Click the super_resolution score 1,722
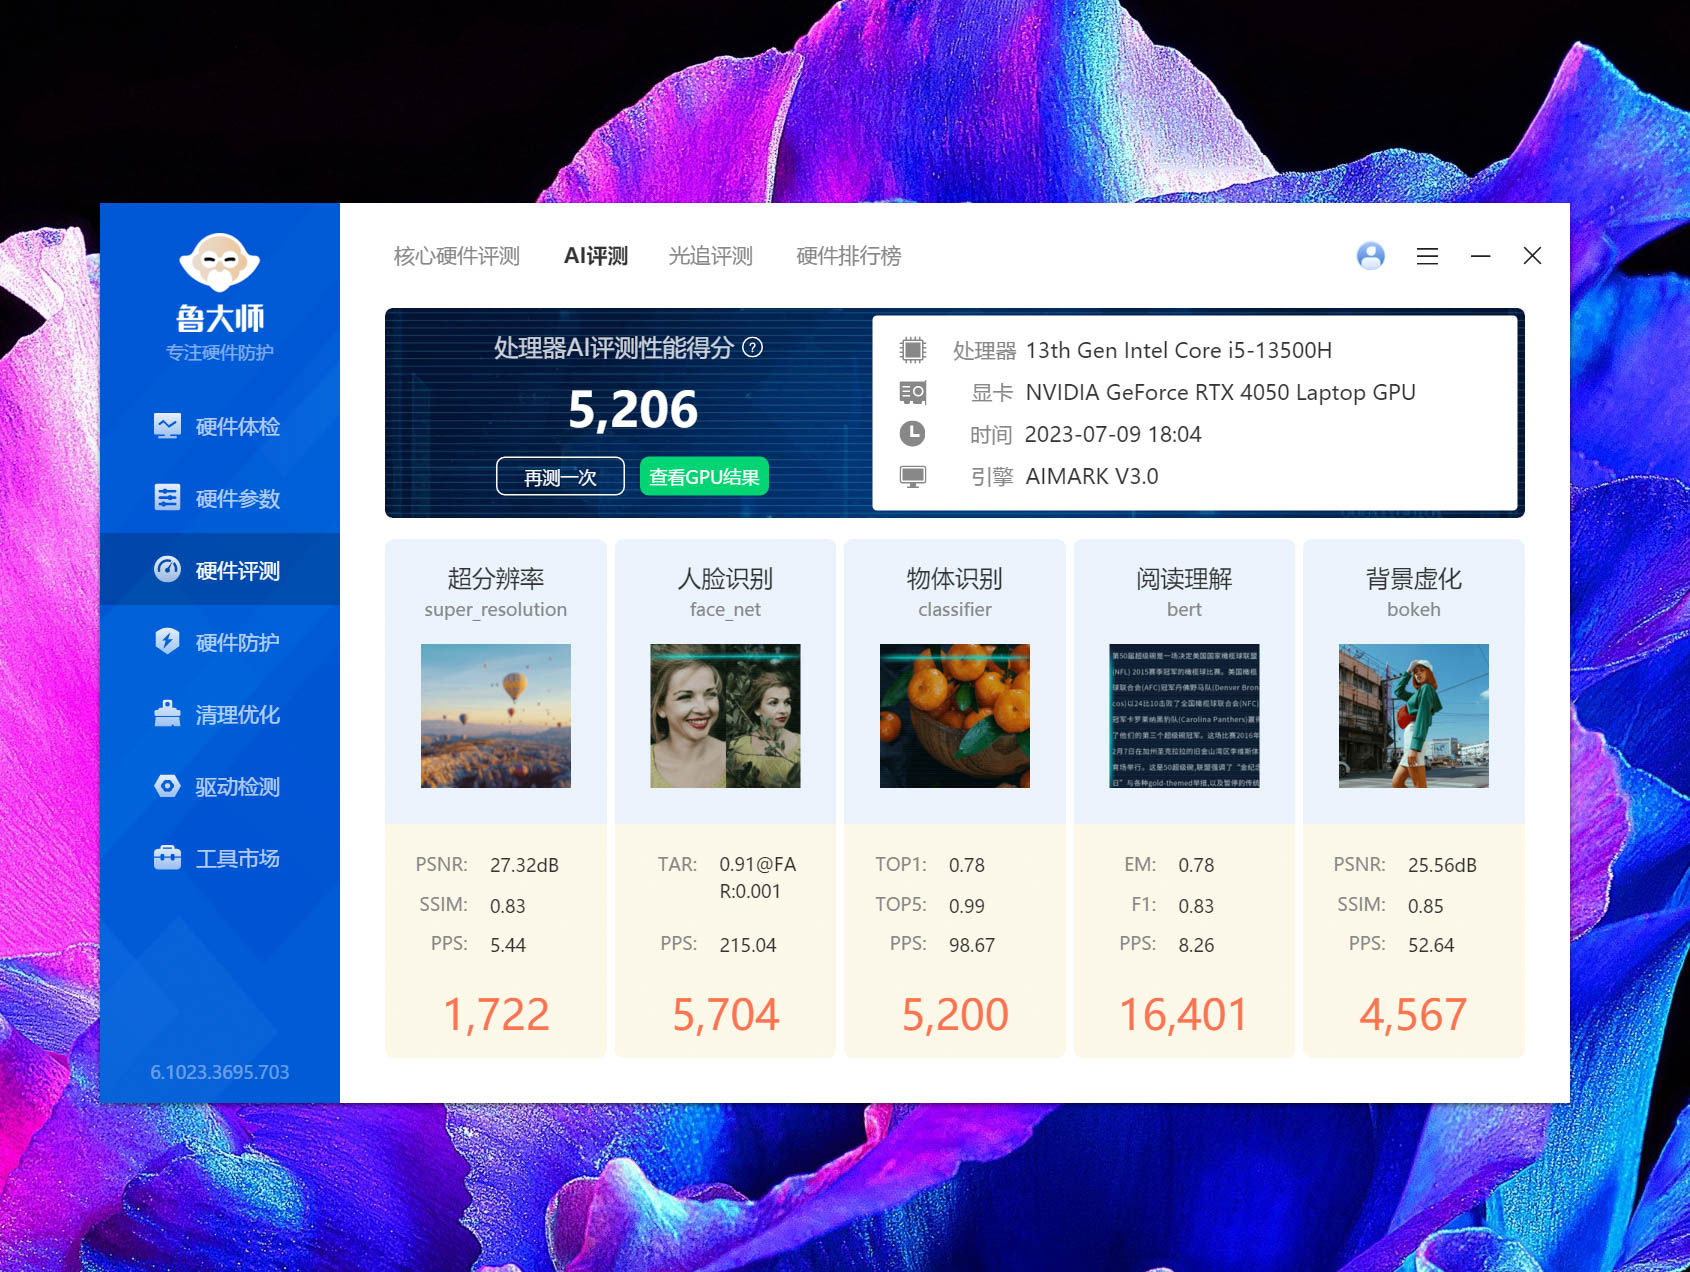The width and height of the screenshot is (1690, 1272). coord(496,1015)
